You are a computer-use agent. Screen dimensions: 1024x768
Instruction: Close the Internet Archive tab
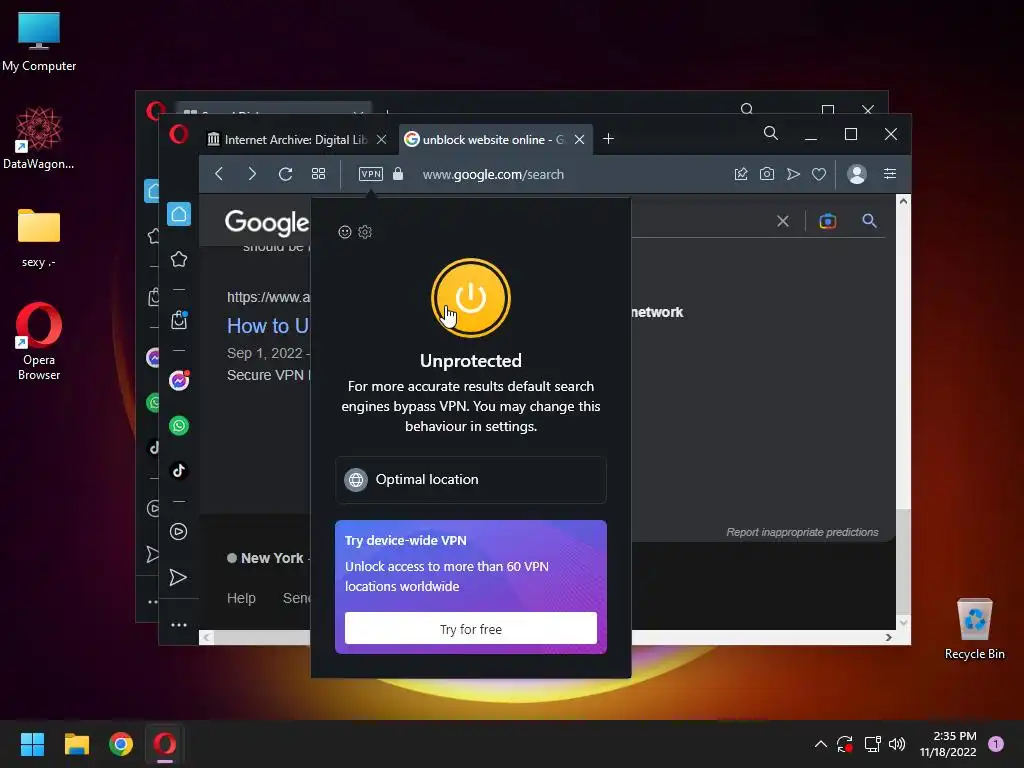click(382, 139)
